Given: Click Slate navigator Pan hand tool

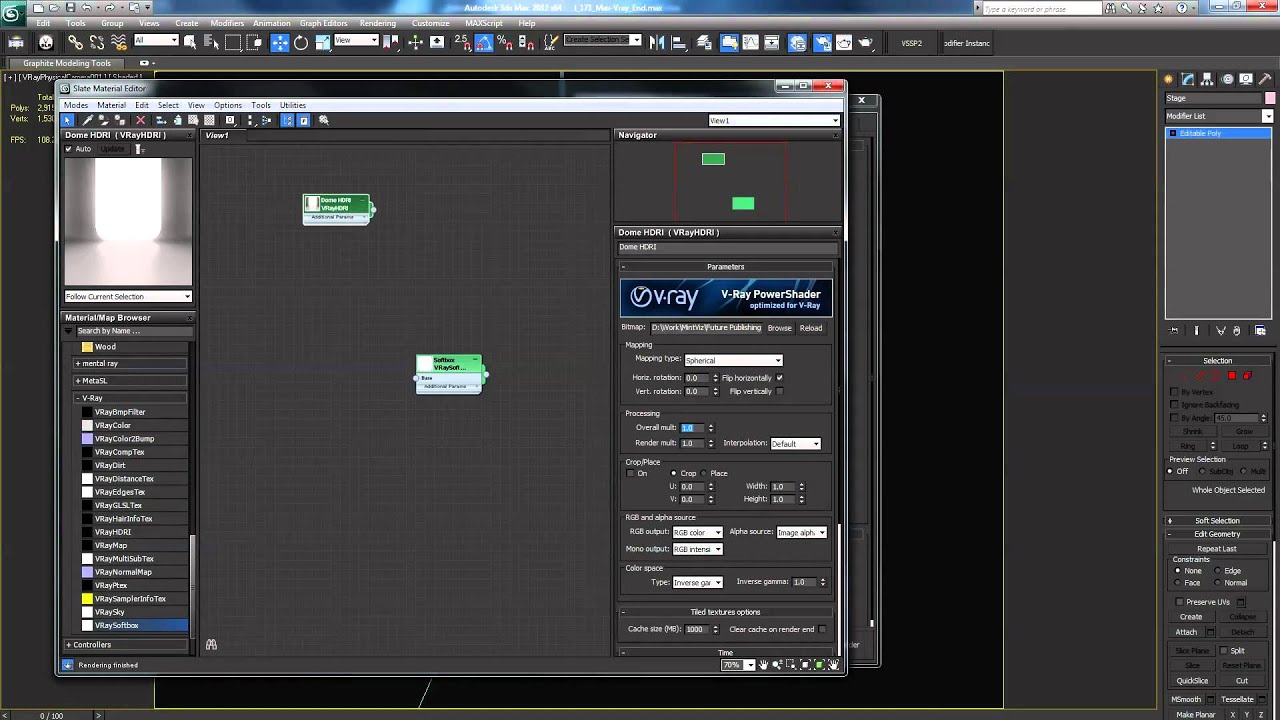Looking at the screenshot, I should (x=763, y=665).
